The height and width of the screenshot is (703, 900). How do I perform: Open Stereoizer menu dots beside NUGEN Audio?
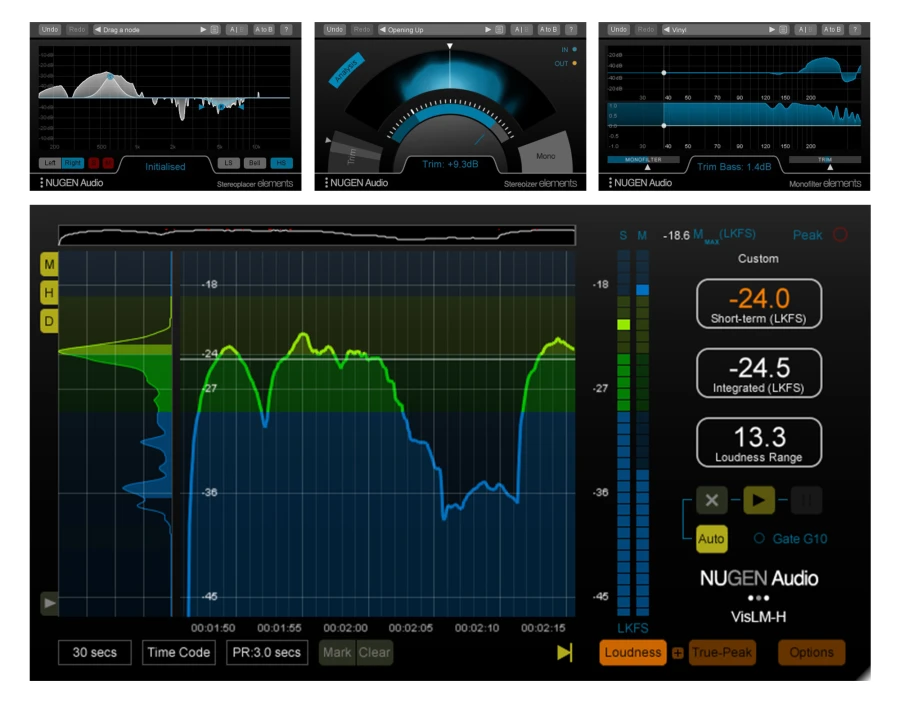tap(326, 182)
